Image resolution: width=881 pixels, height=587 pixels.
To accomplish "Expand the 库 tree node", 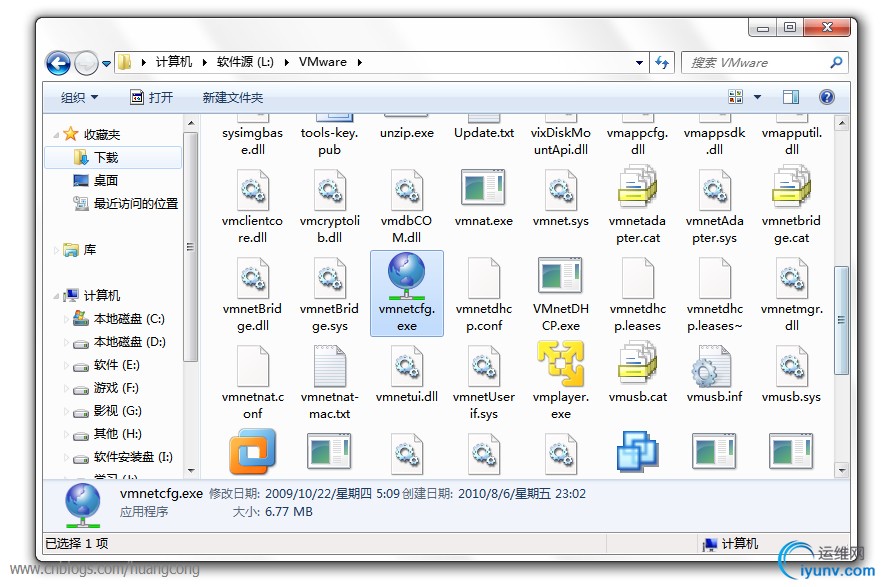I will click(56, 250).
